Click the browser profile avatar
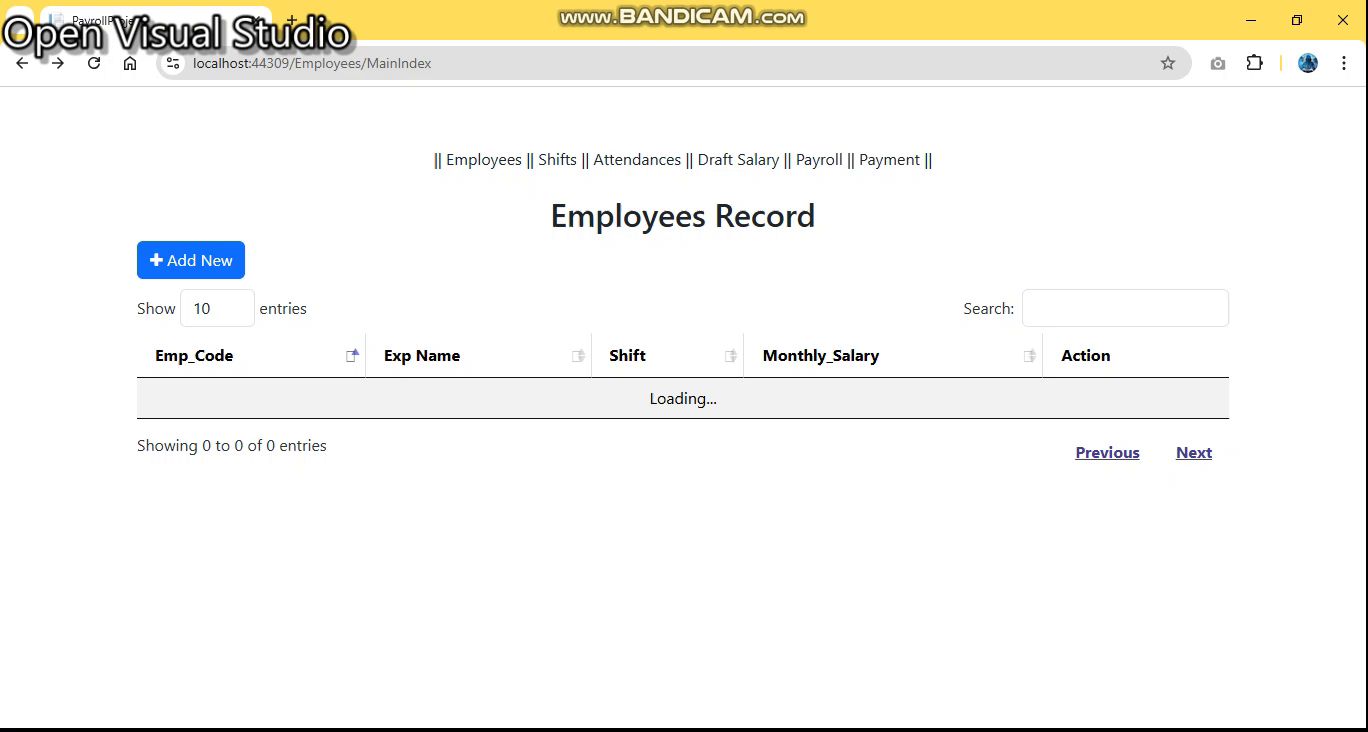This screenshot has height=732, width=1368. (1307, 62)
